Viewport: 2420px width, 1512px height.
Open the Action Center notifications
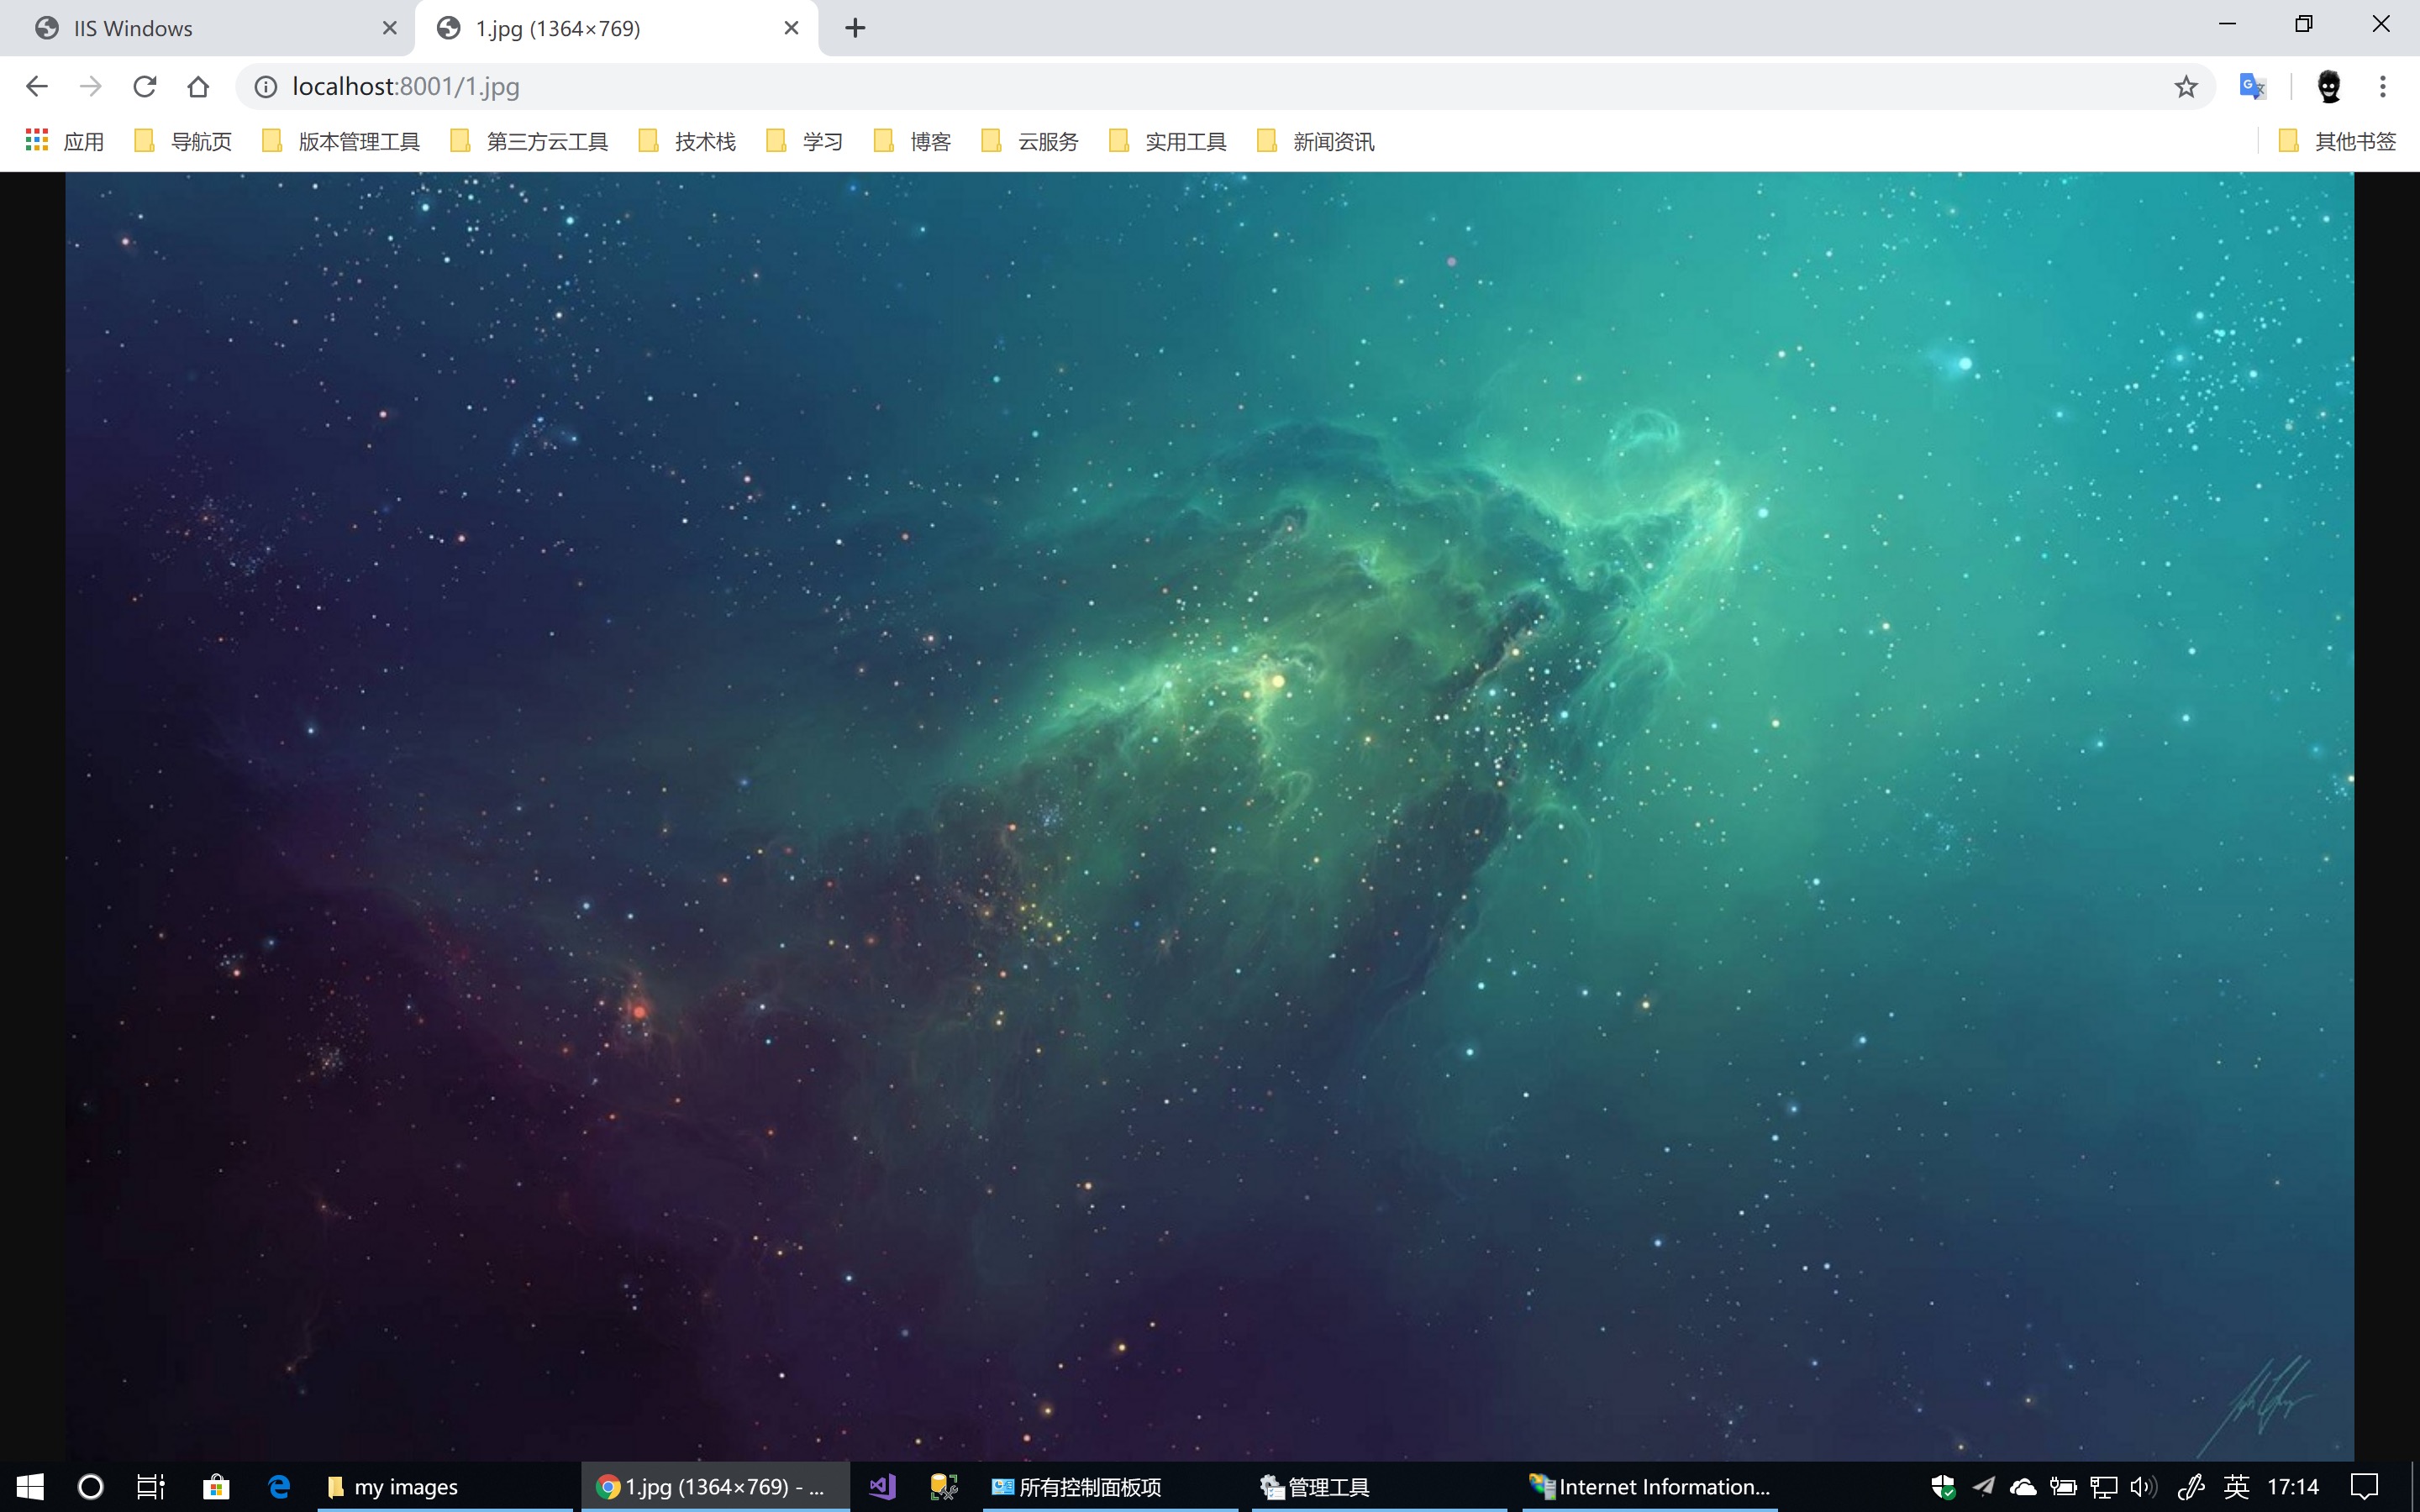click(x=2364, y=1487)
